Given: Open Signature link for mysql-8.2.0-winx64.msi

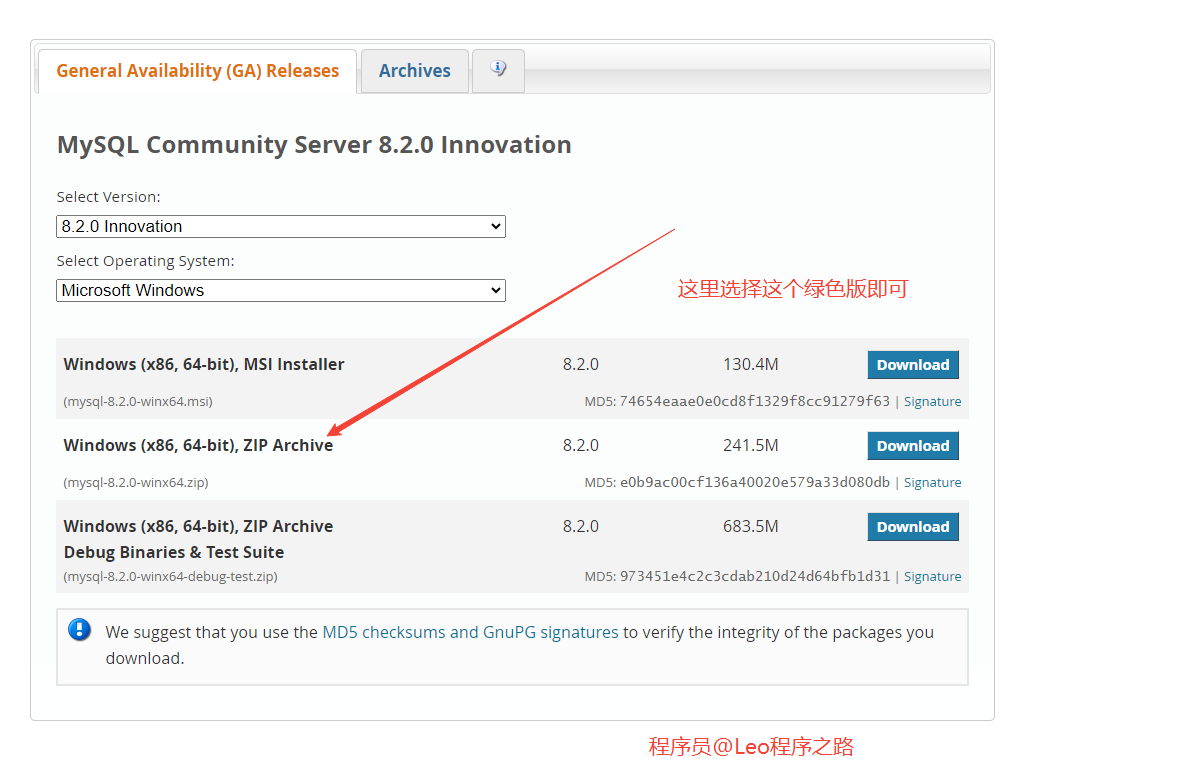Looking at the screenshot, I should pyautogui.click(x=932, y=402).
